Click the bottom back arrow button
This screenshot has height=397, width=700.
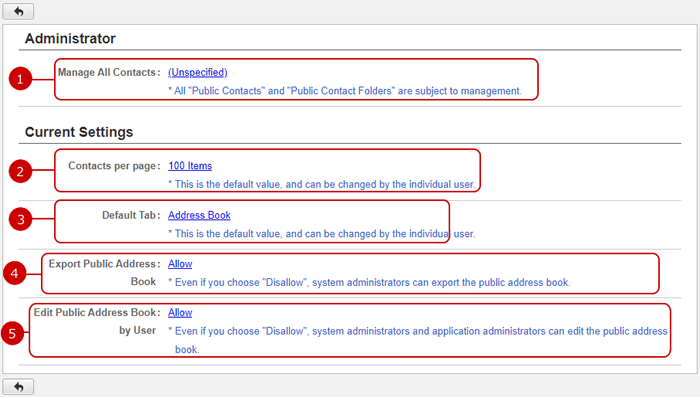[x=18, y=386]
